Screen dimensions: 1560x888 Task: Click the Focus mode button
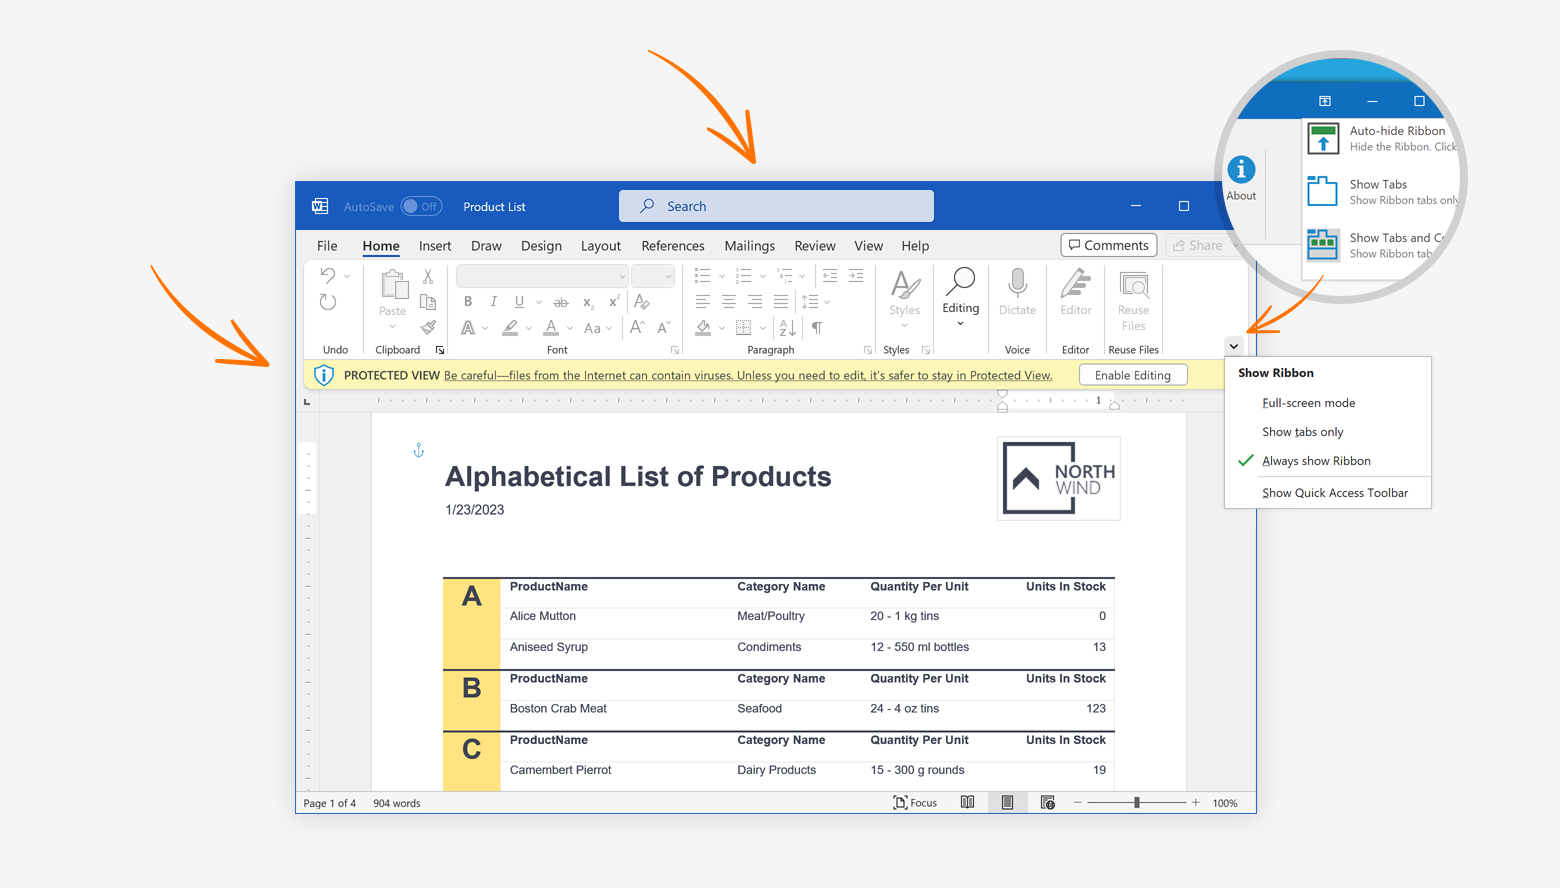pyautogui.click(x=915, y=803)
